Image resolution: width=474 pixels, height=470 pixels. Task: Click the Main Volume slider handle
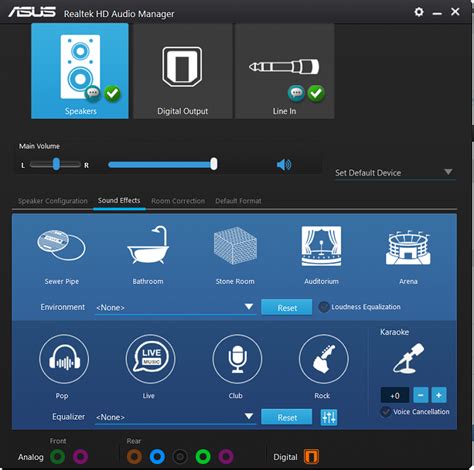click(214, 164)
